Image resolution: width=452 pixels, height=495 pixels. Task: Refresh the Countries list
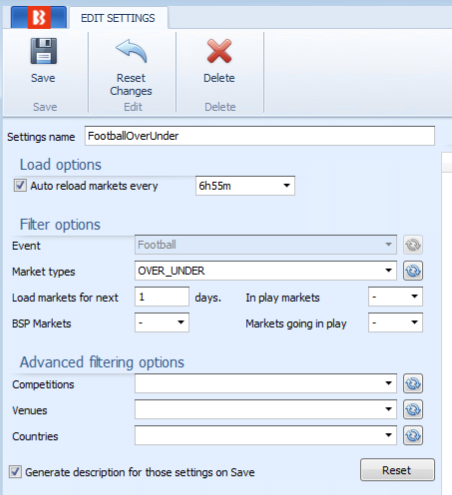413,435
